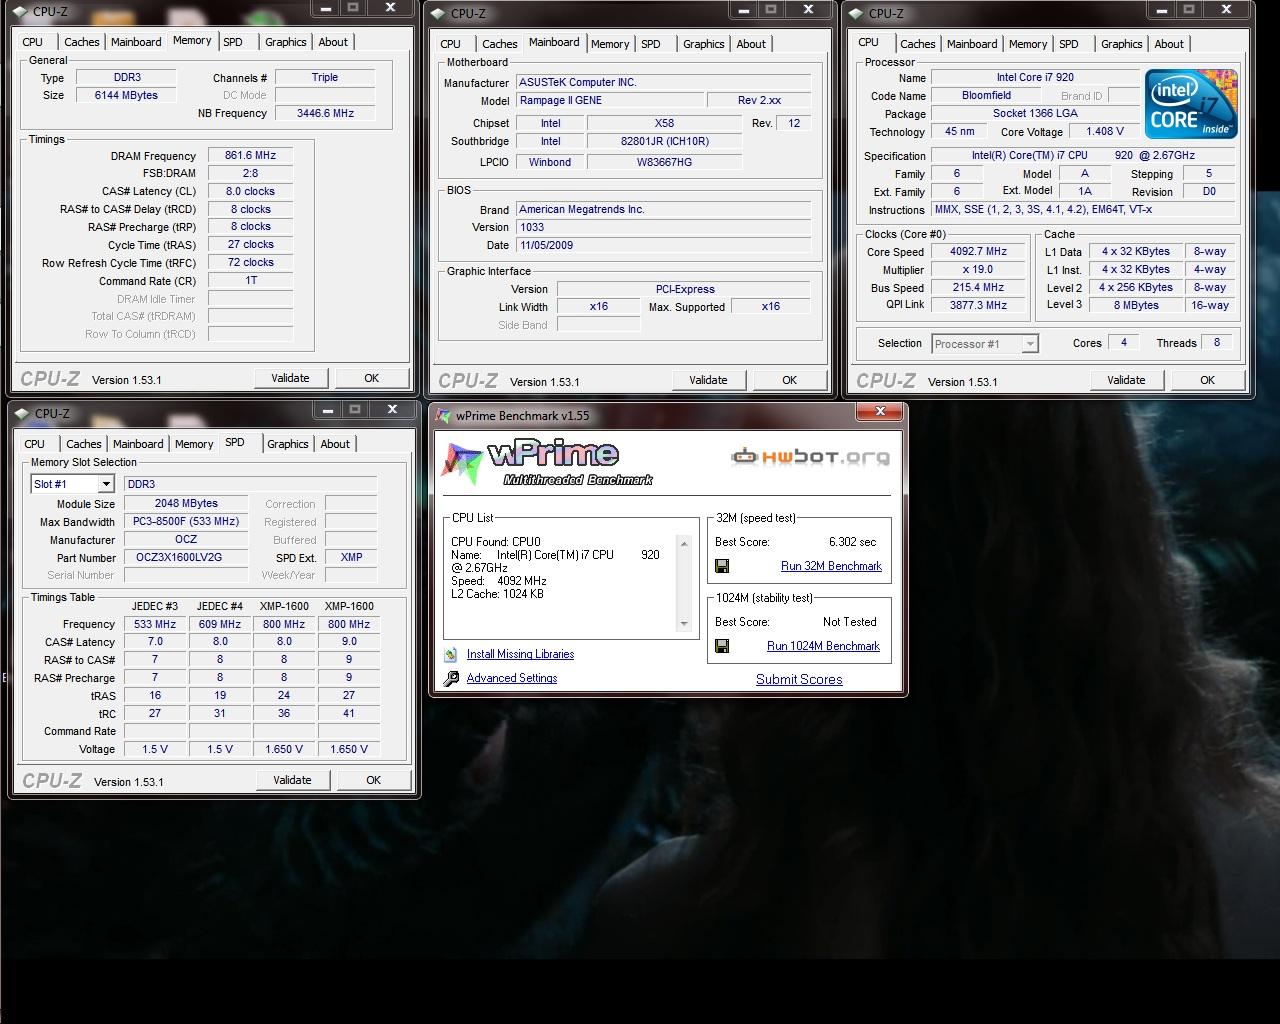Switch to Memory tab in SPD window
Screen dimensions: 1280x1024
point(194,444)
